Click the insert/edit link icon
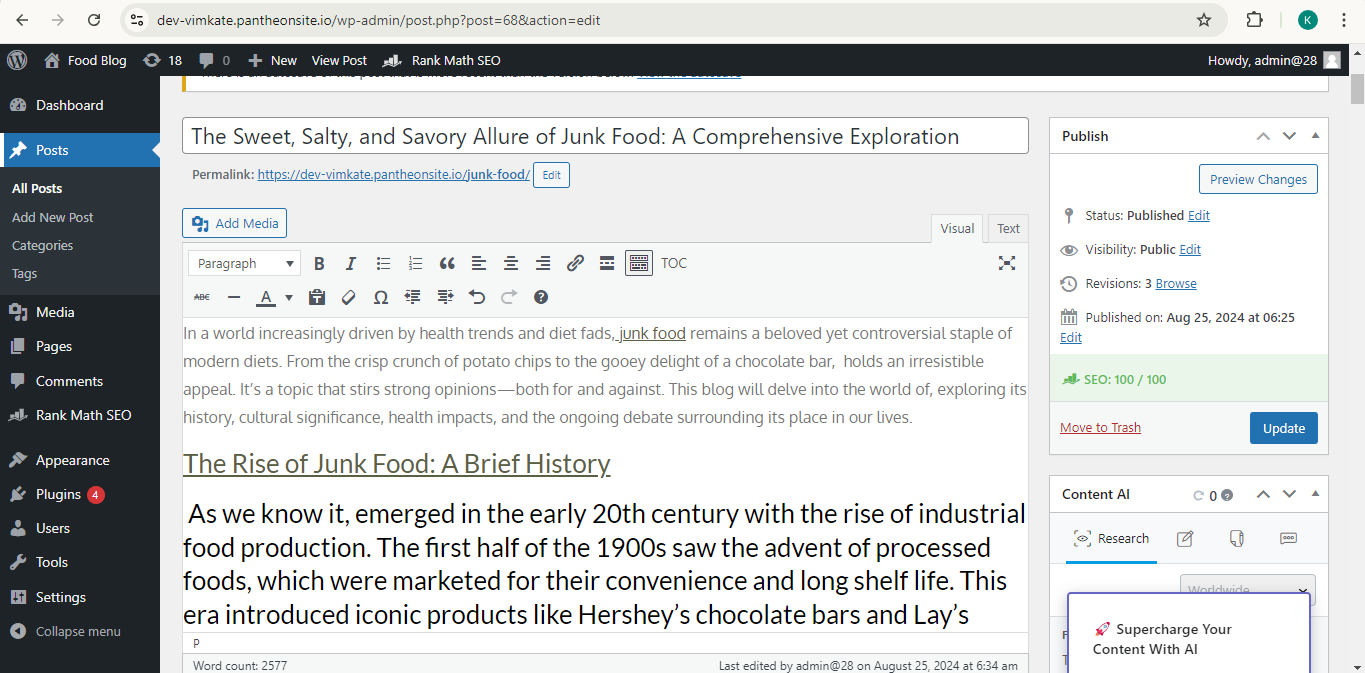The image size is (1365, 673). (575, 264)
